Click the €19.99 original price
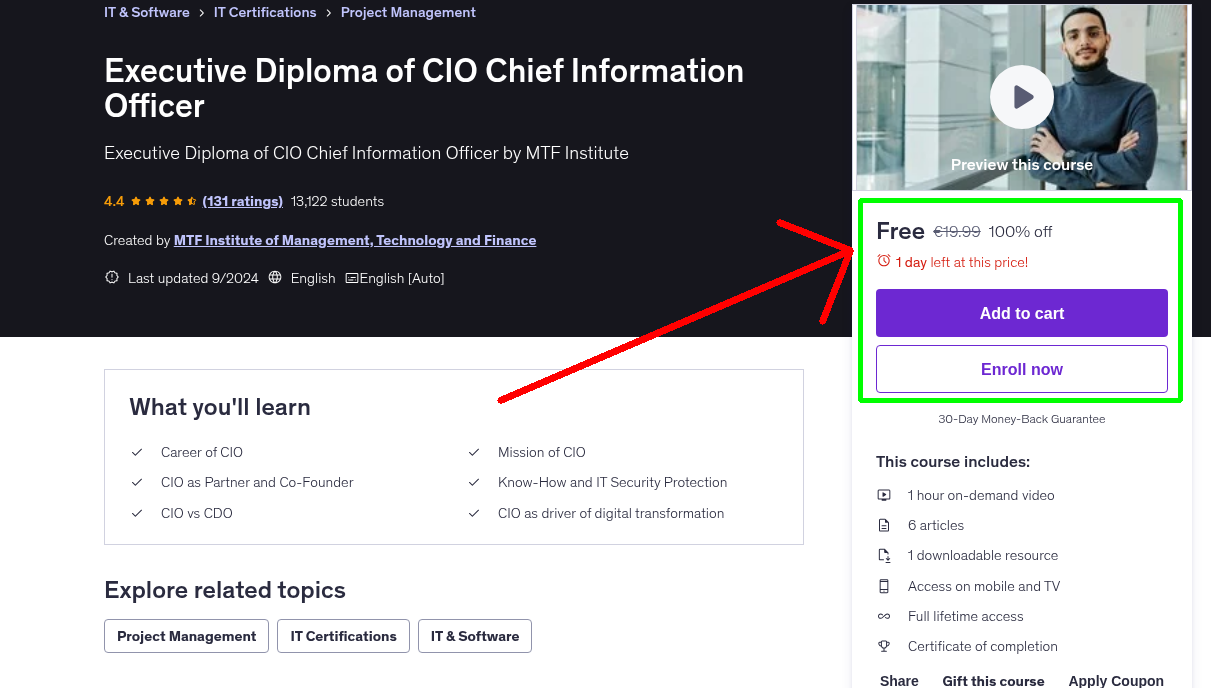Viewport: 1211px width, 688px height. tap(957, 231)
